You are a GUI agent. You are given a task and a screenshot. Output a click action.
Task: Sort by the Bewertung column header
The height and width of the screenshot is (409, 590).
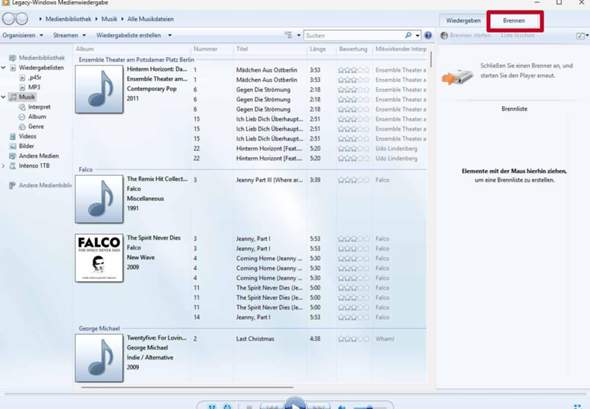pos(353,49)
